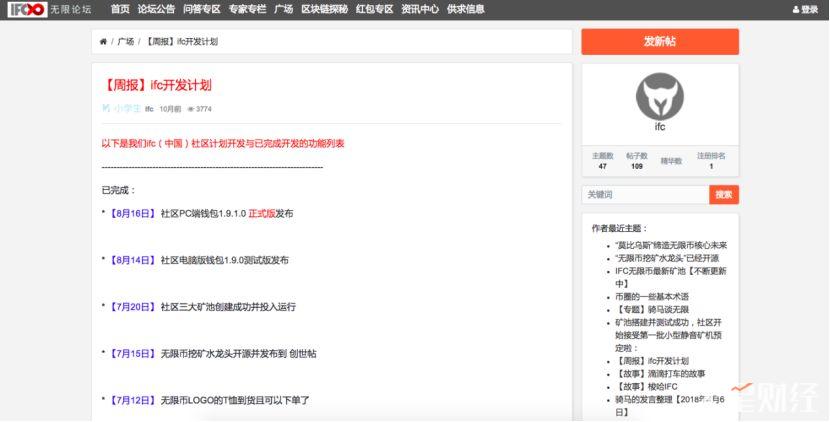Open the ifc author avatar
Image resolution: width=830 pixels, height=422 pixels.
coord(660,97)
